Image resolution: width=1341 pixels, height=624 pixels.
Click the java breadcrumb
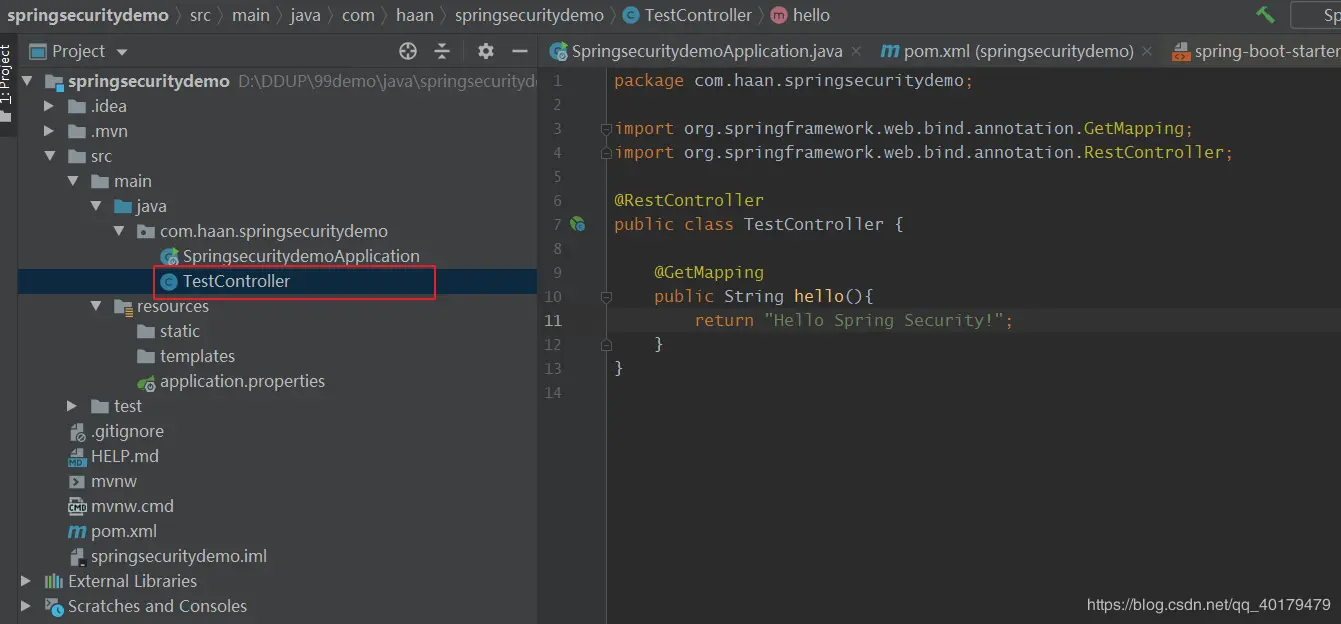click(307, 15)
